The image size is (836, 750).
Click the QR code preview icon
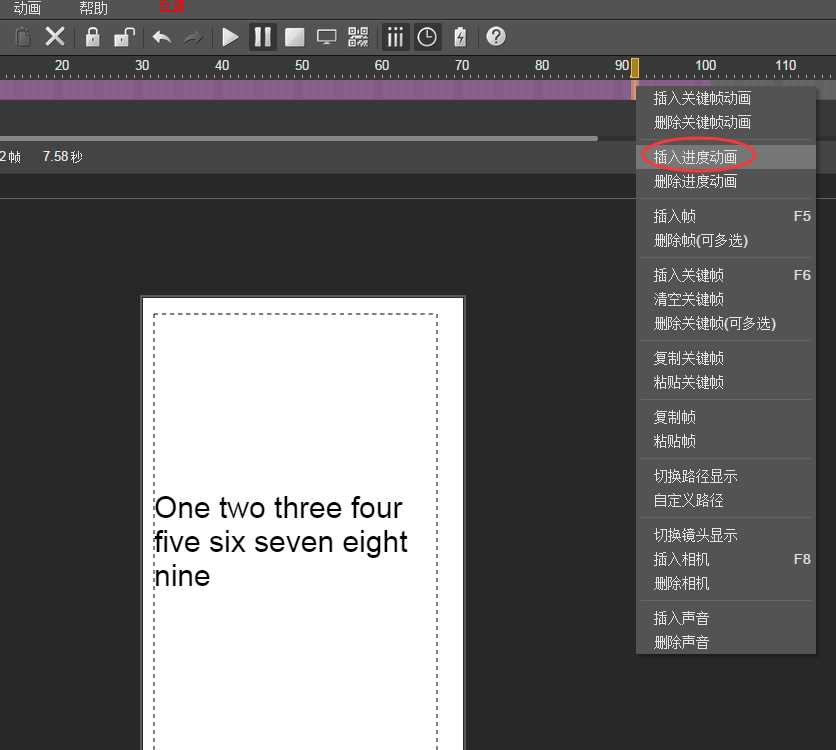pyautogui.click(x=358, y=37)
